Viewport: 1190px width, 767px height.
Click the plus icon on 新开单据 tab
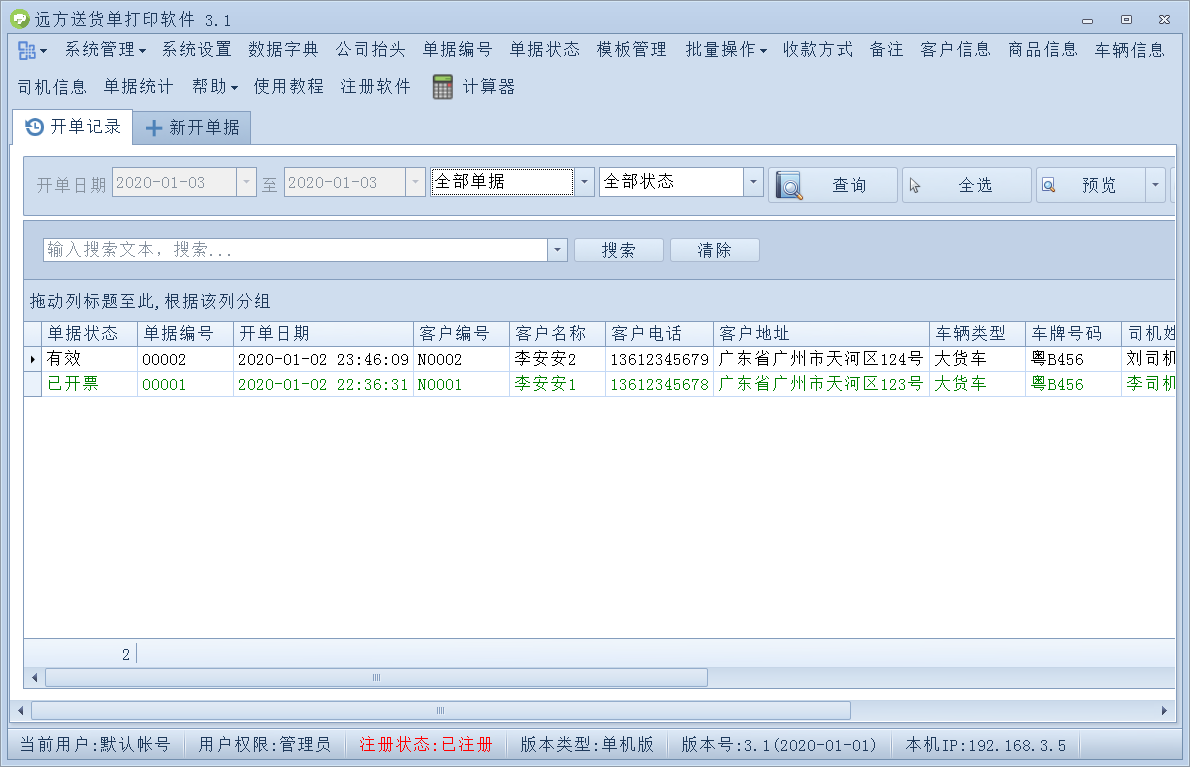coord(154,127)
